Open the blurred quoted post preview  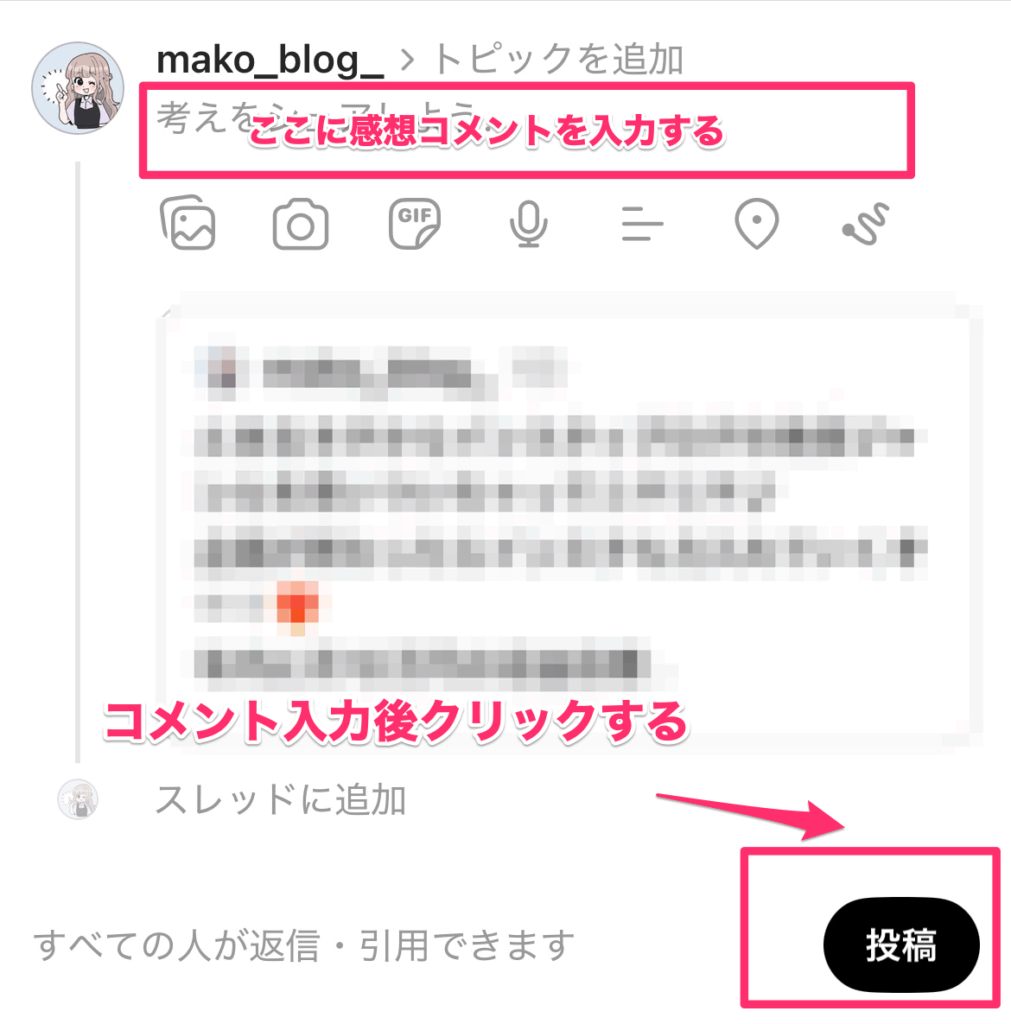[569, 522]
